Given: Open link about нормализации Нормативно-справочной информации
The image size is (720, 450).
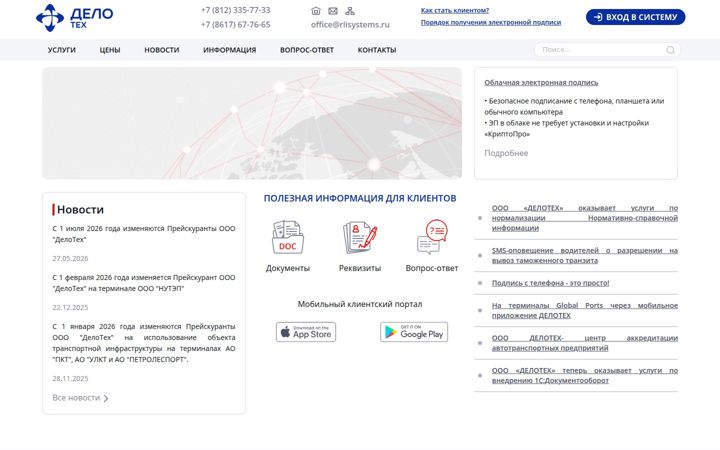Looking at the screenshot, I should click(x=585, y=218).
